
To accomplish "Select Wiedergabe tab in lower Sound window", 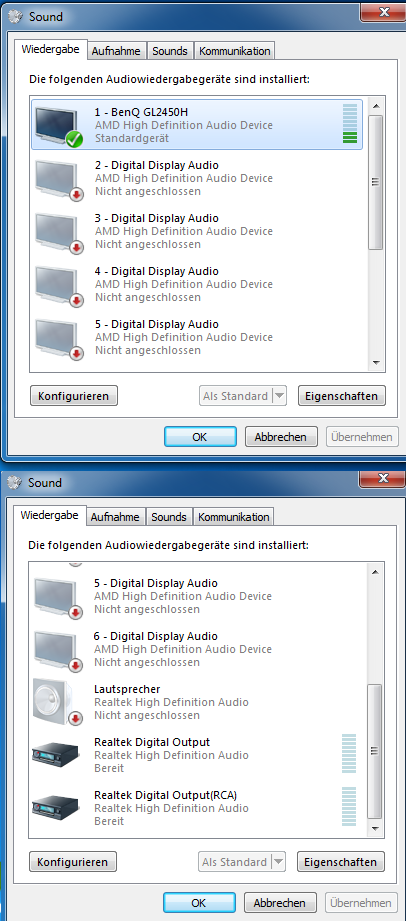I will pyautogui.click(x=49, y=515).
